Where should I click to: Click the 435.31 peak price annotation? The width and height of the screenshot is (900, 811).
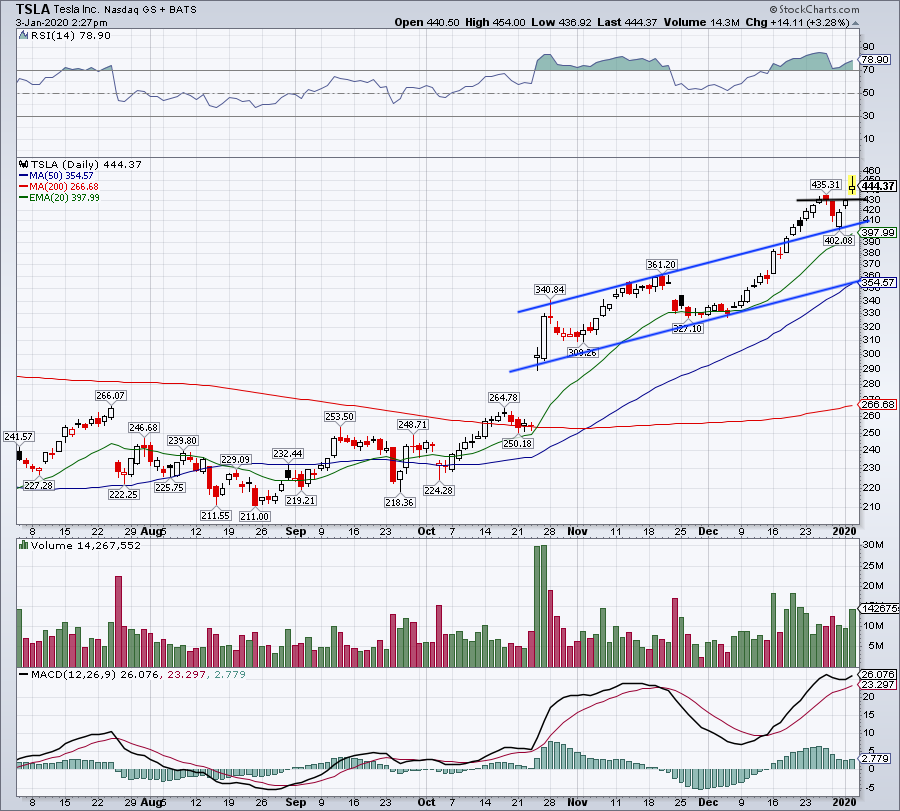point(825,185)
